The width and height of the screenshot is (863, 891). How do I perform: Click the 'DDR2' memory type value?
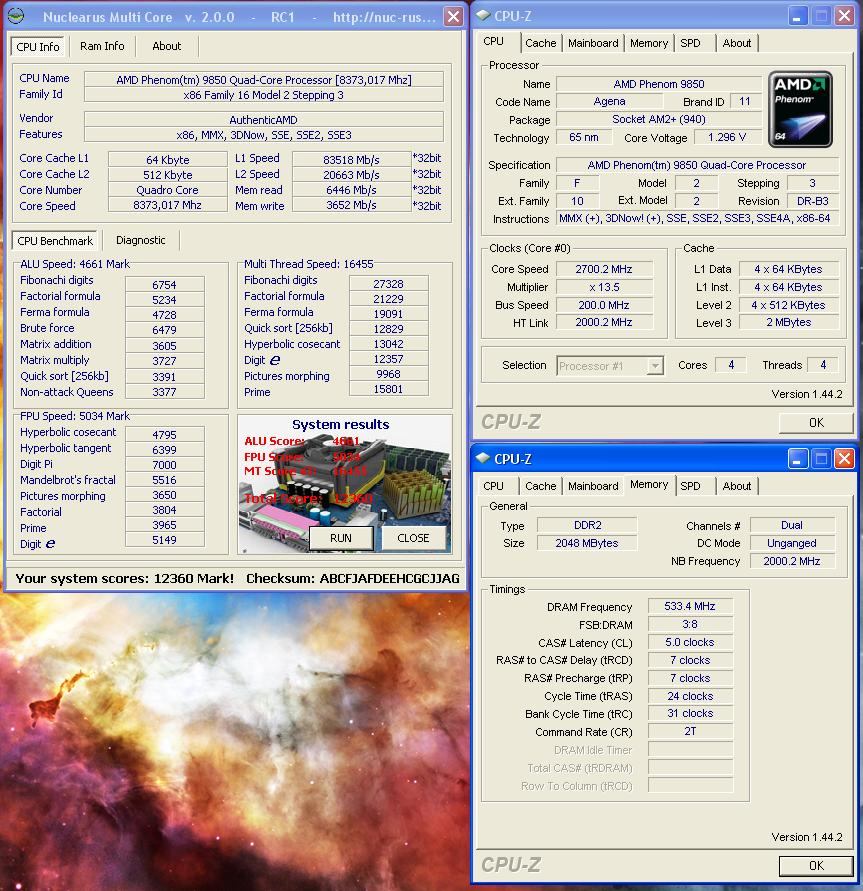point(587,525)
